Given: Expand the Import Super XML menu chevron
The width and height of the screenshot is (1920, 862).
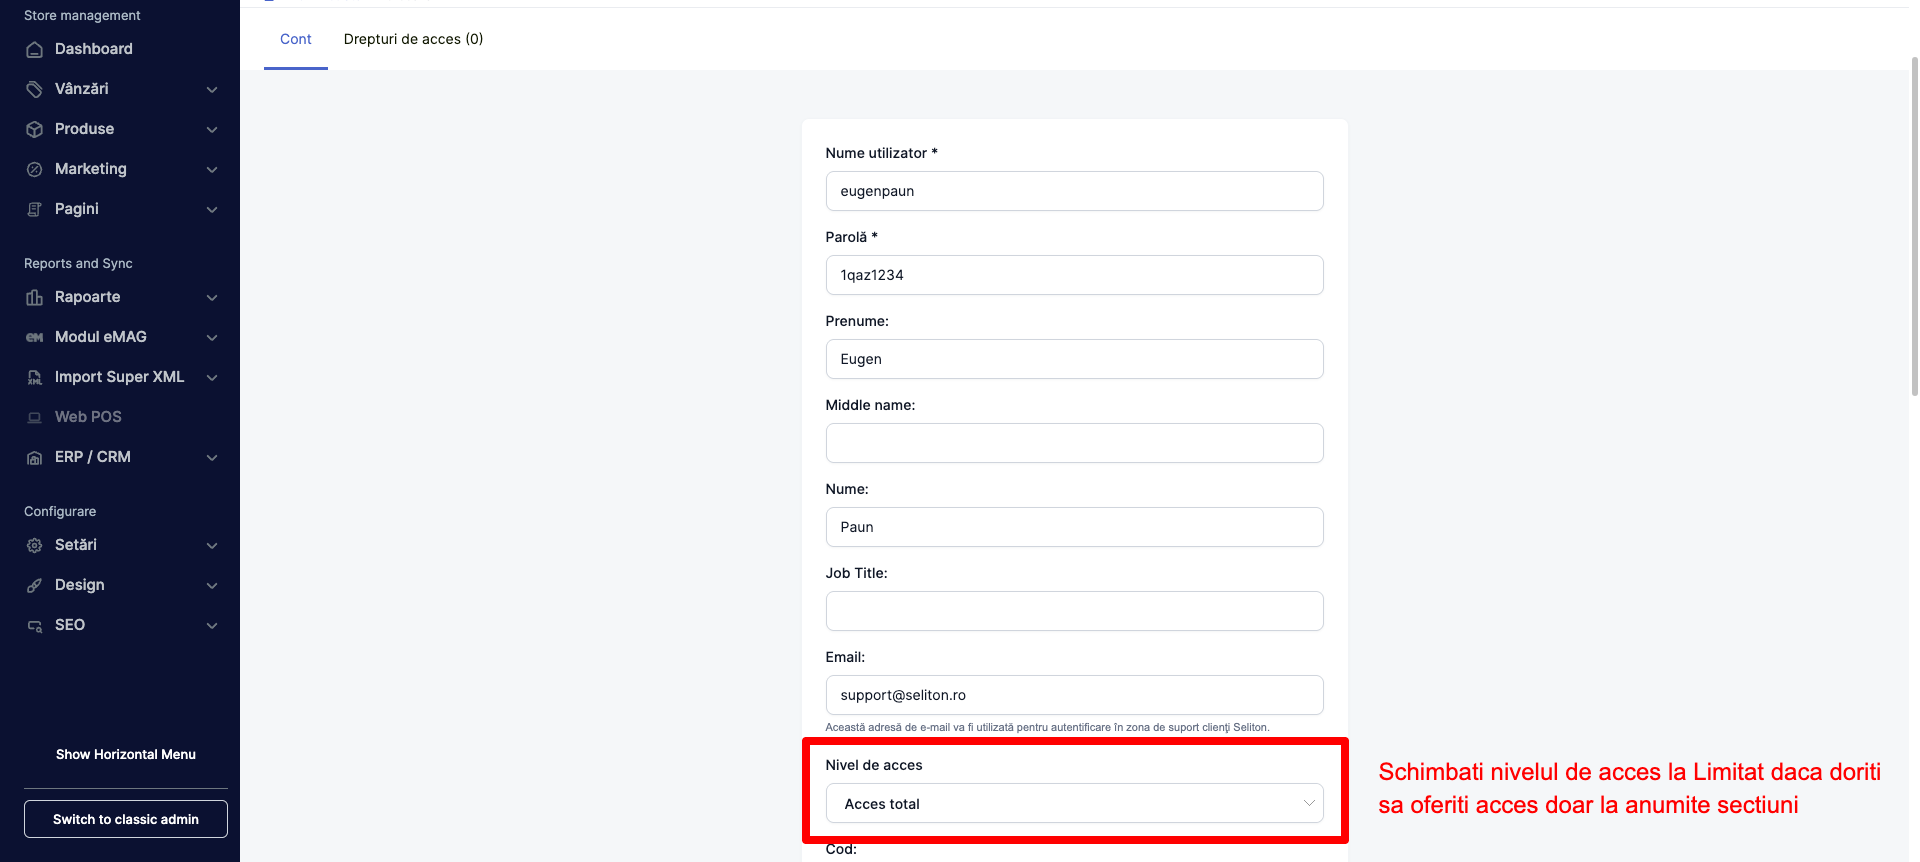Looking at the screenshot, I should point(212,378).
